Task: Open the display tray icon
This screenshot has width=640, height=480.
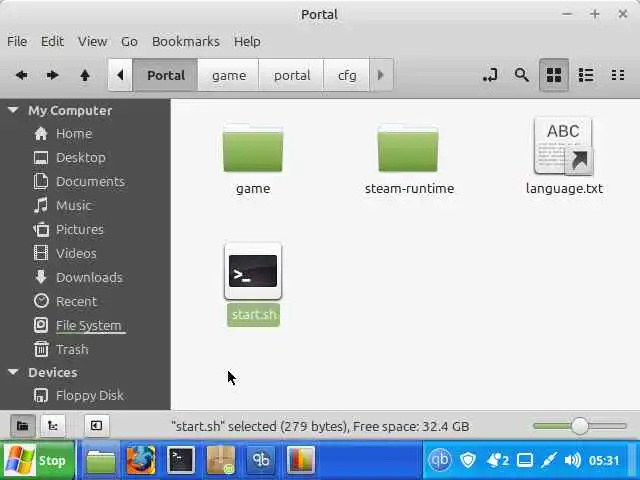Action: [x=524, y=460]
